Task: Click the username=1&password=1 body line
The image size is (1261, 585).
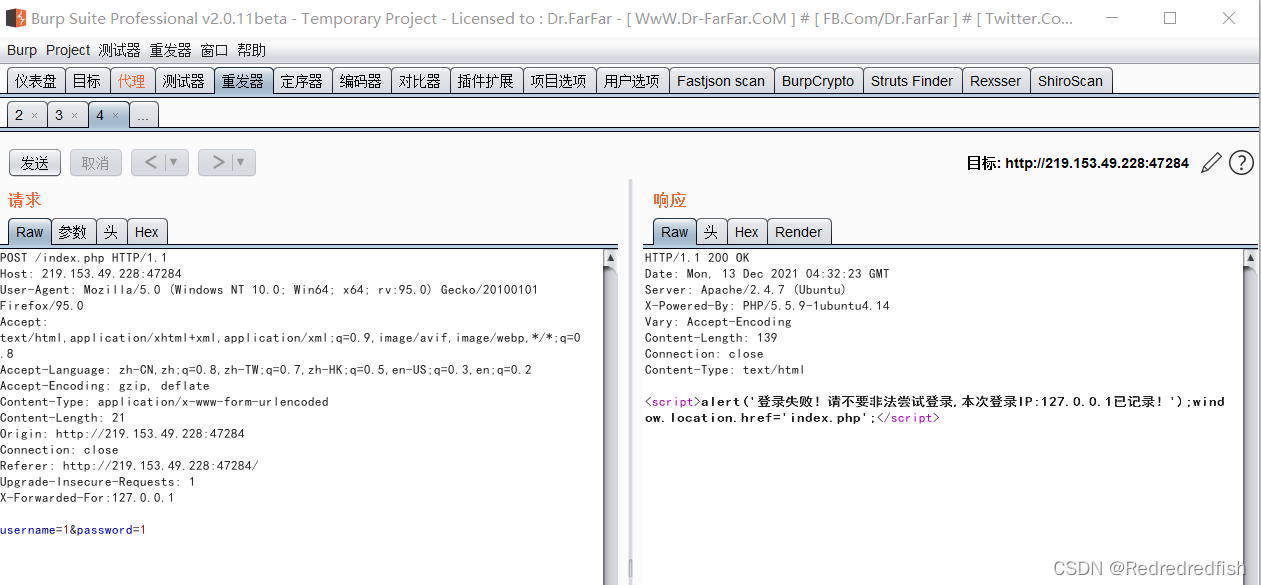Action: [x=73, y=530]
